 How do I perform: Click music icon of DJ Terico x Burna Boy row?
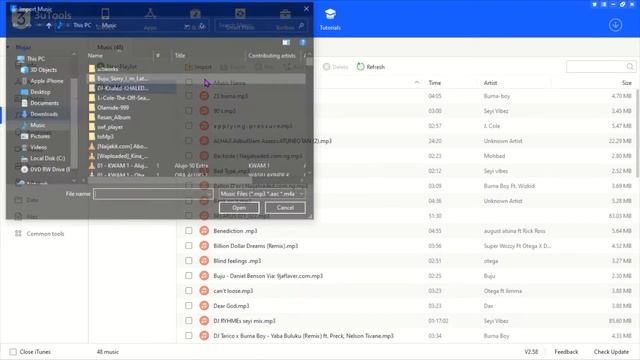point(204,336)
